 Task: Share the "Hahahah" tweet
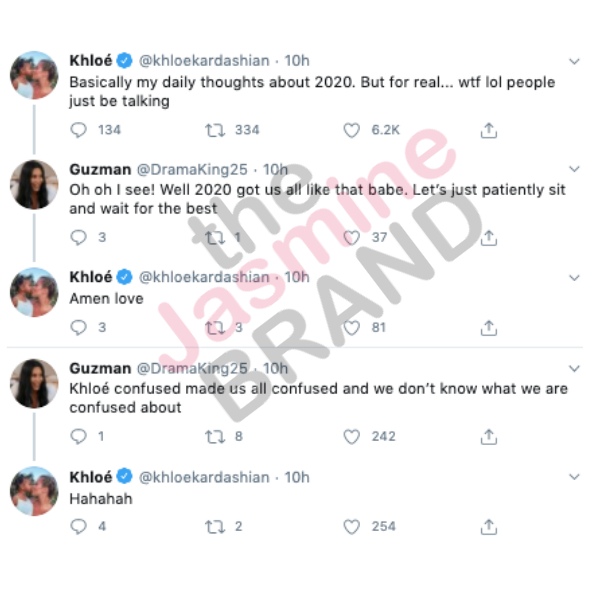click(x=488, y=526)
